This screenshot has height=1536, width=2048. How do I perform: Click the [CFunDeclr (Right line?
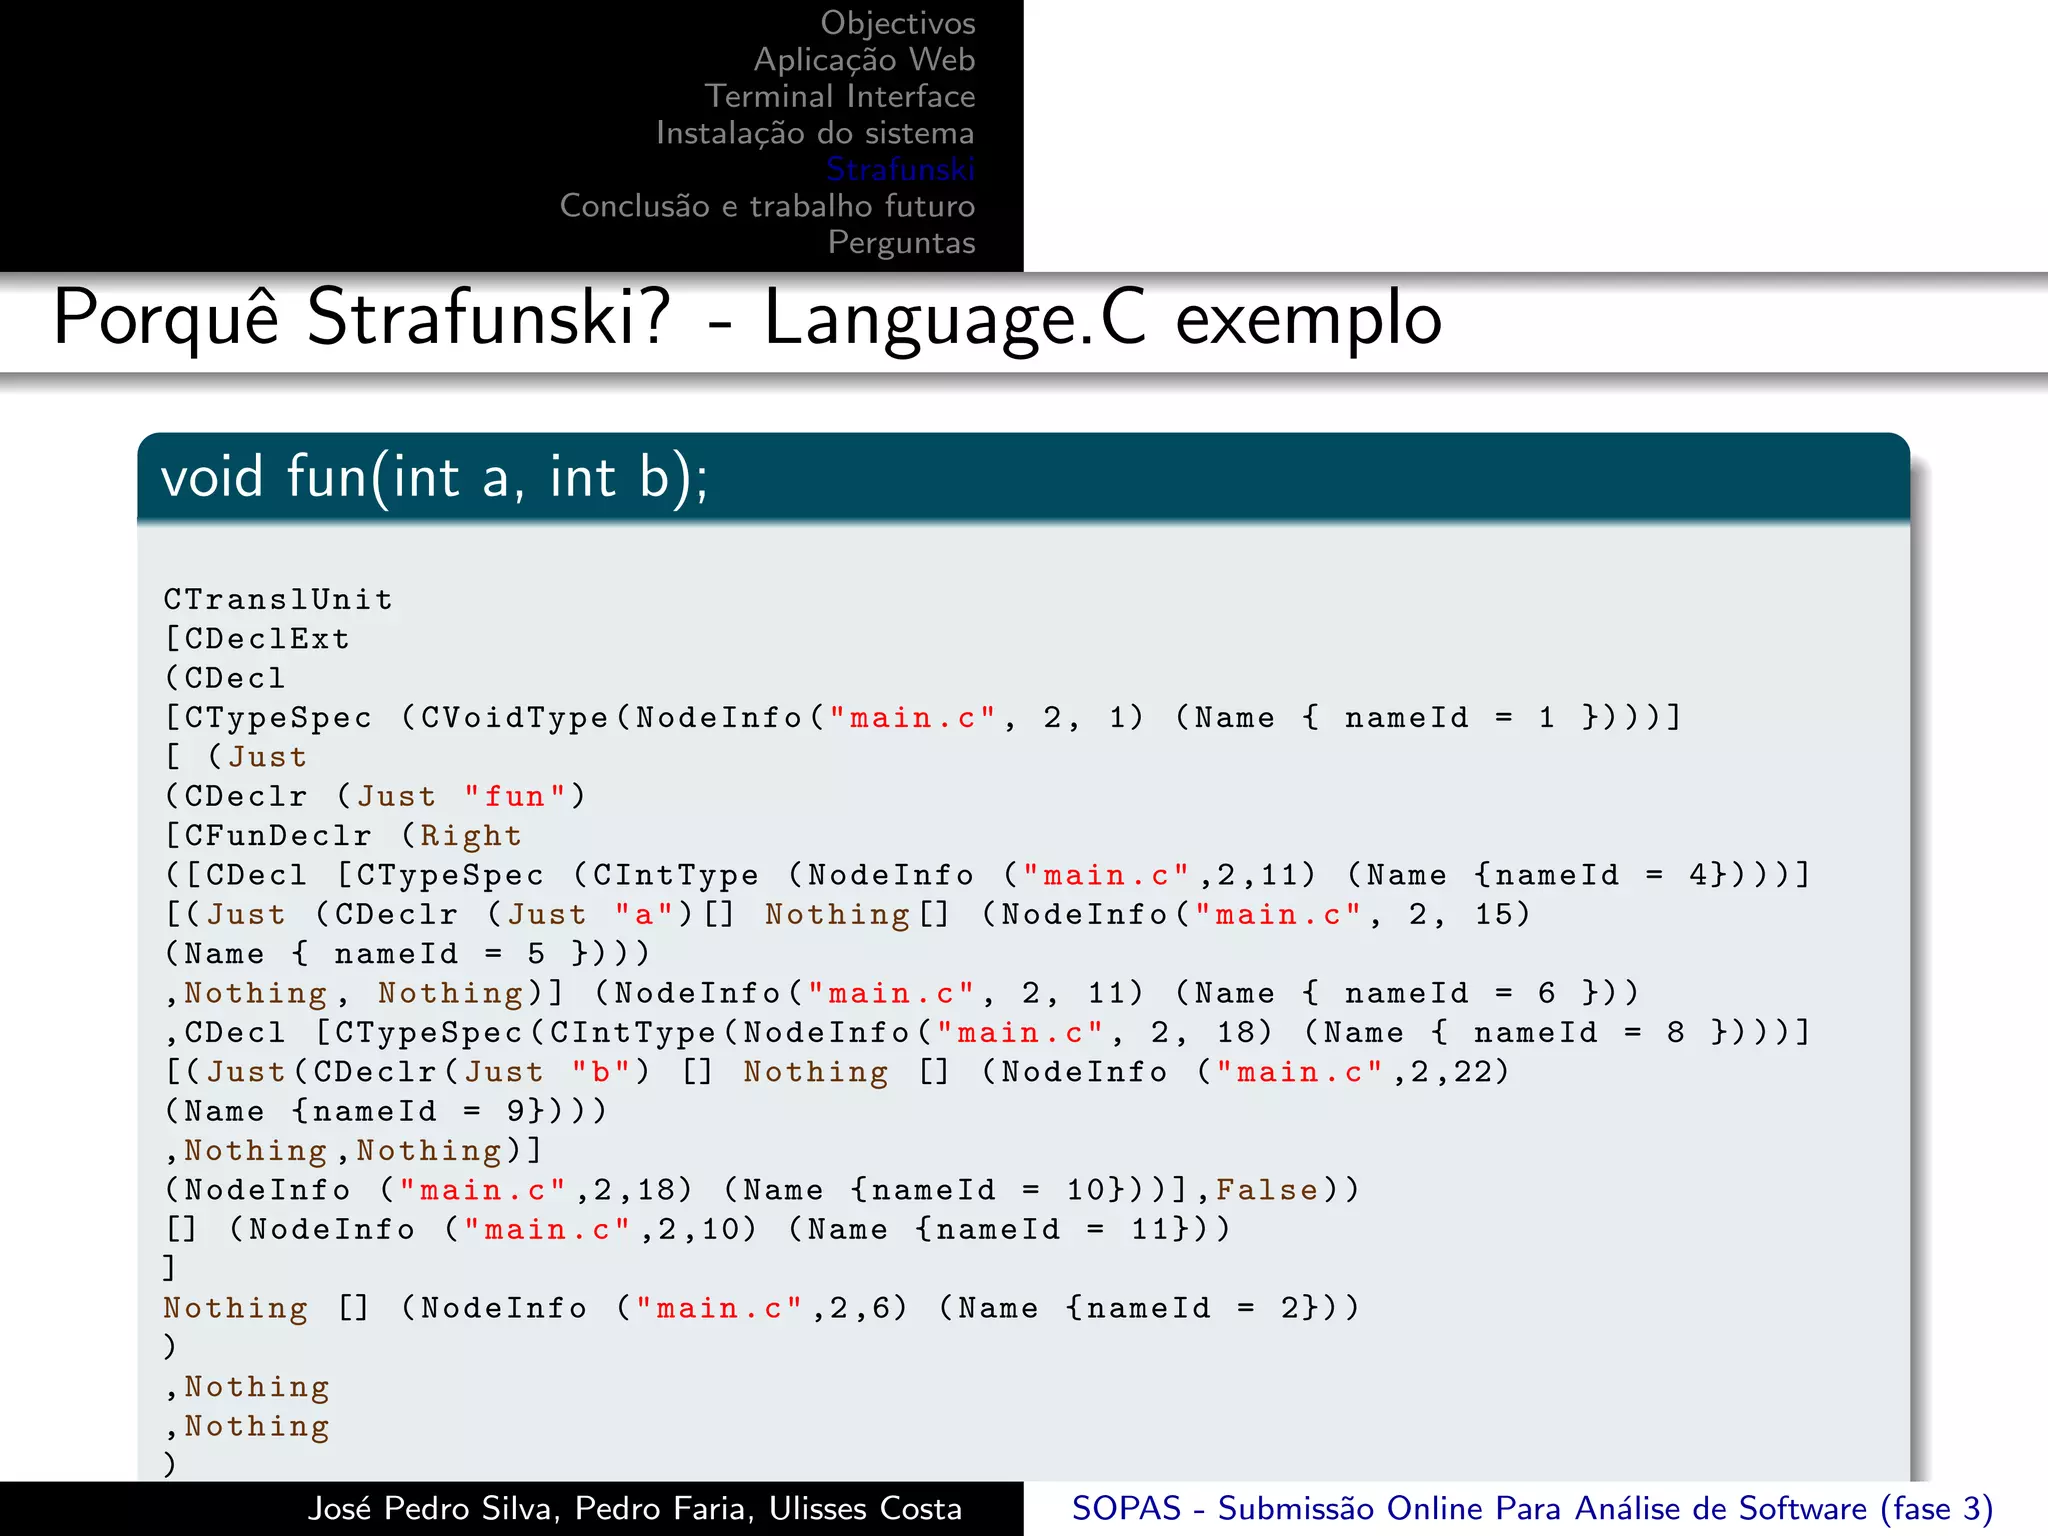click(x=343, y=836)
